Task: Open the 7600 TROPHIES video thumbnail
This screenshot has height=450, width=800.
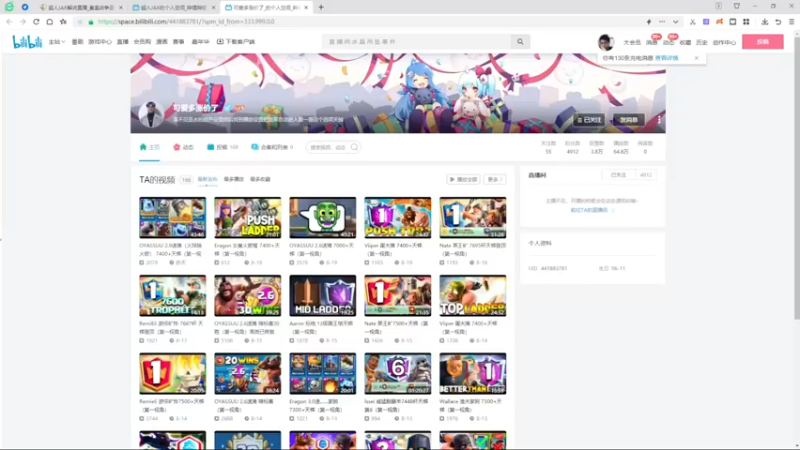Action: [x=172, y=296]
